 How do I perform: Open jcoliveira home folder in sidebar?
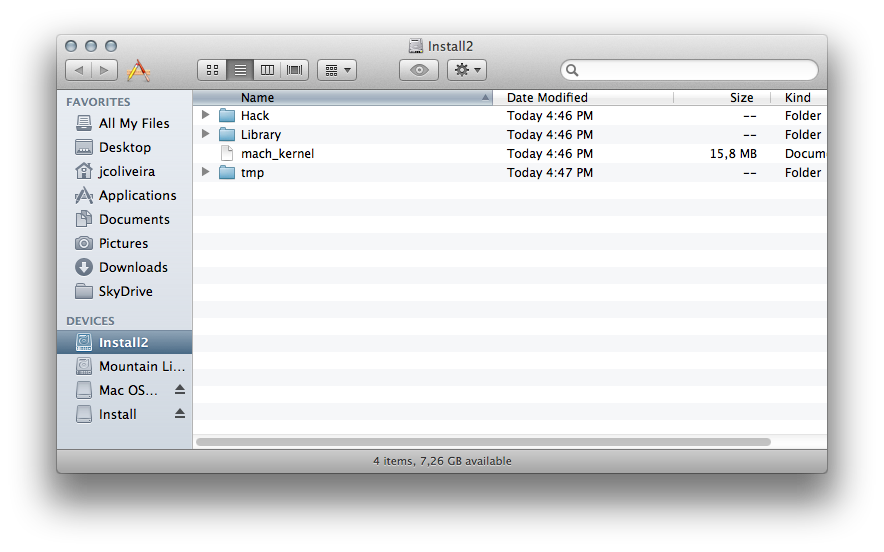pyautogui.click(x=125, y=171)
